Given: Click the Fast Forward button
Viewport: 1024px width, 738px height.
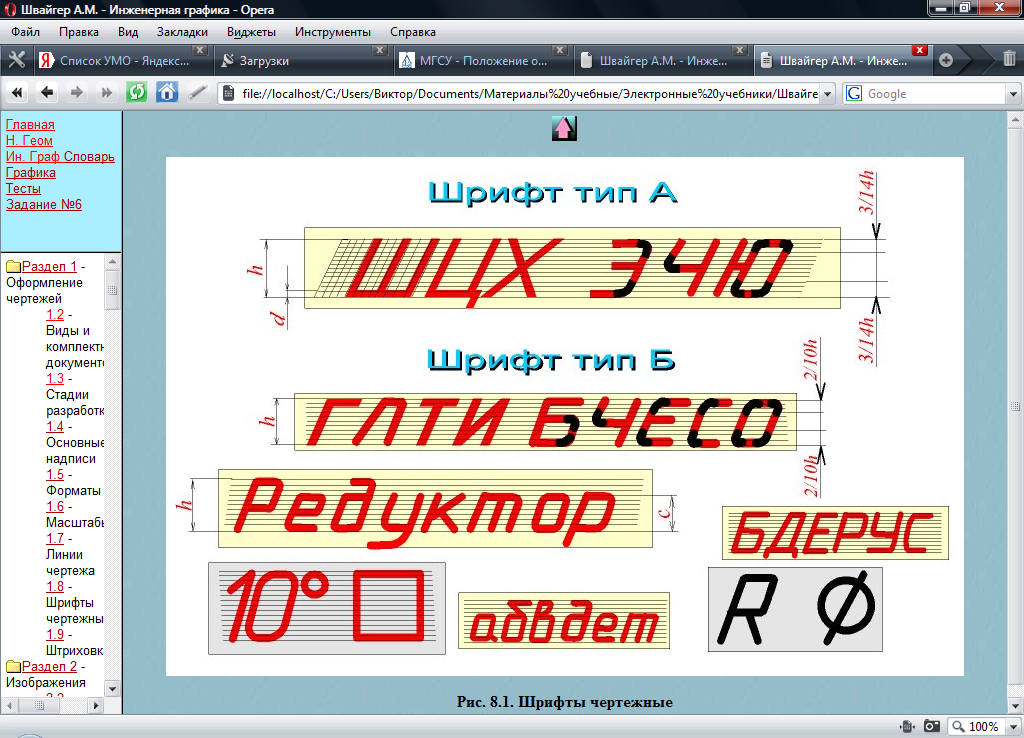Looking at the screenshot, I should coord(106,93).
